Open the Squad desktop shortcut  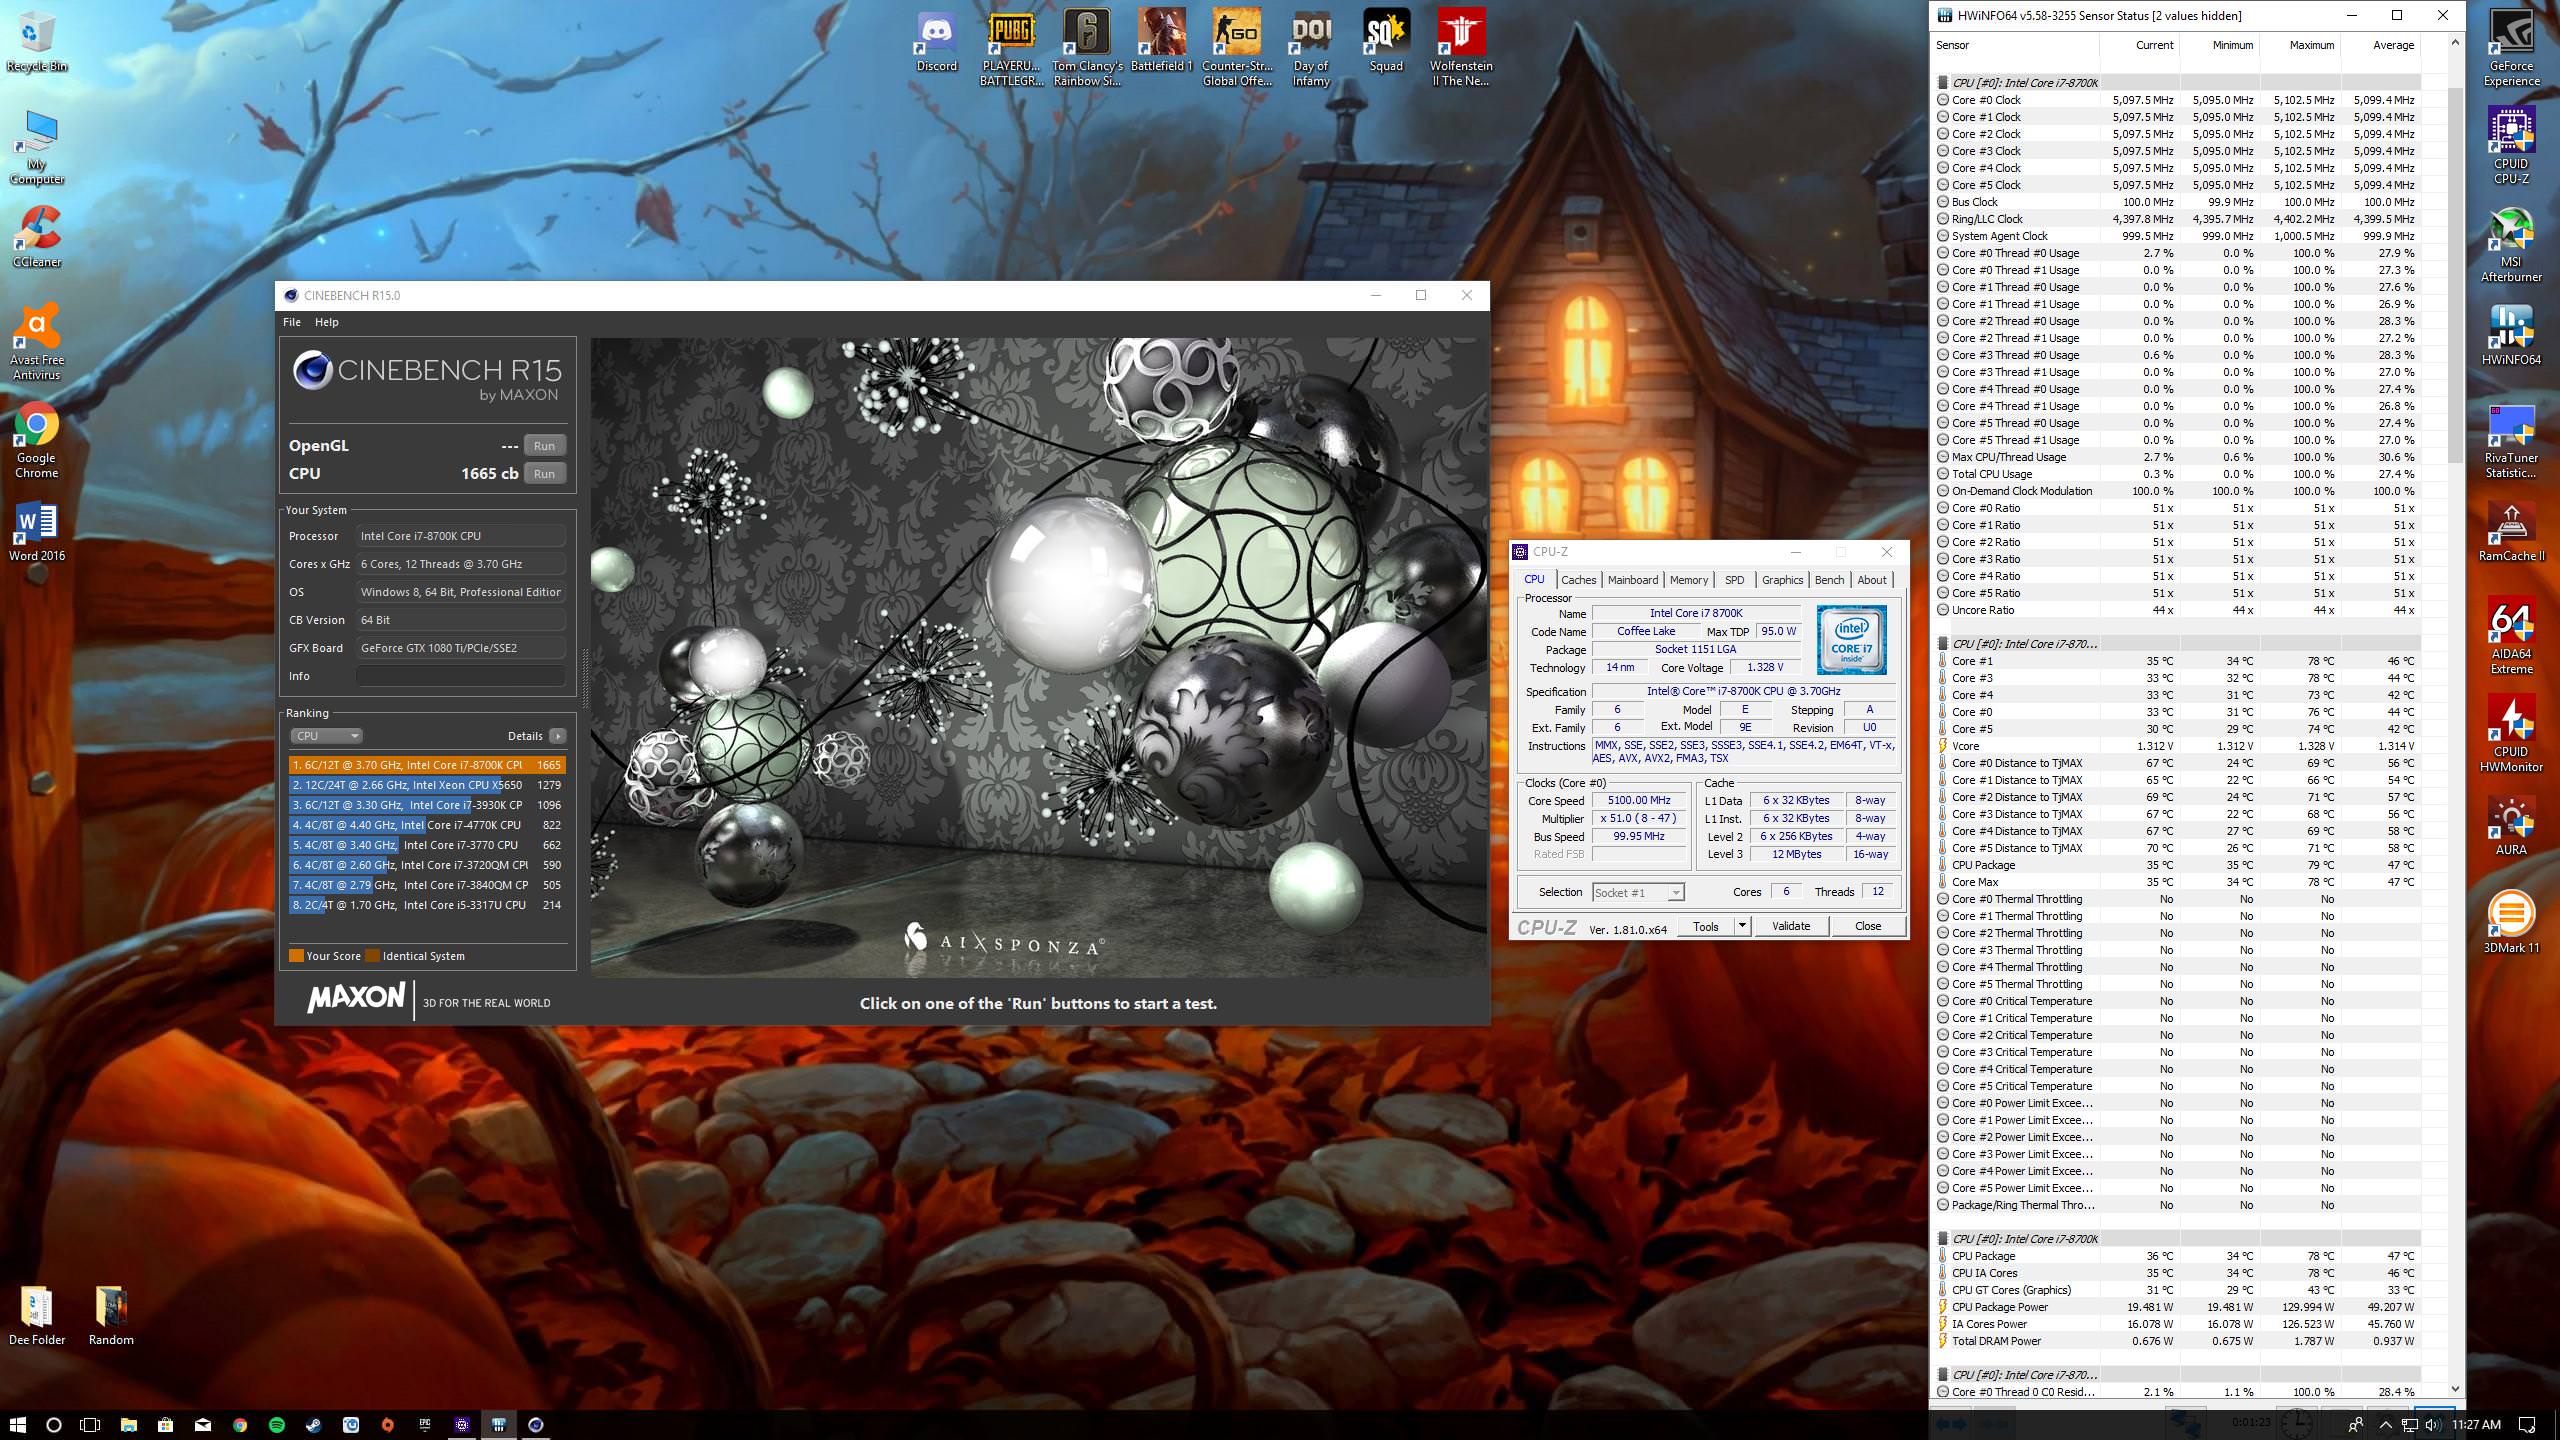tap(1386, 42)
